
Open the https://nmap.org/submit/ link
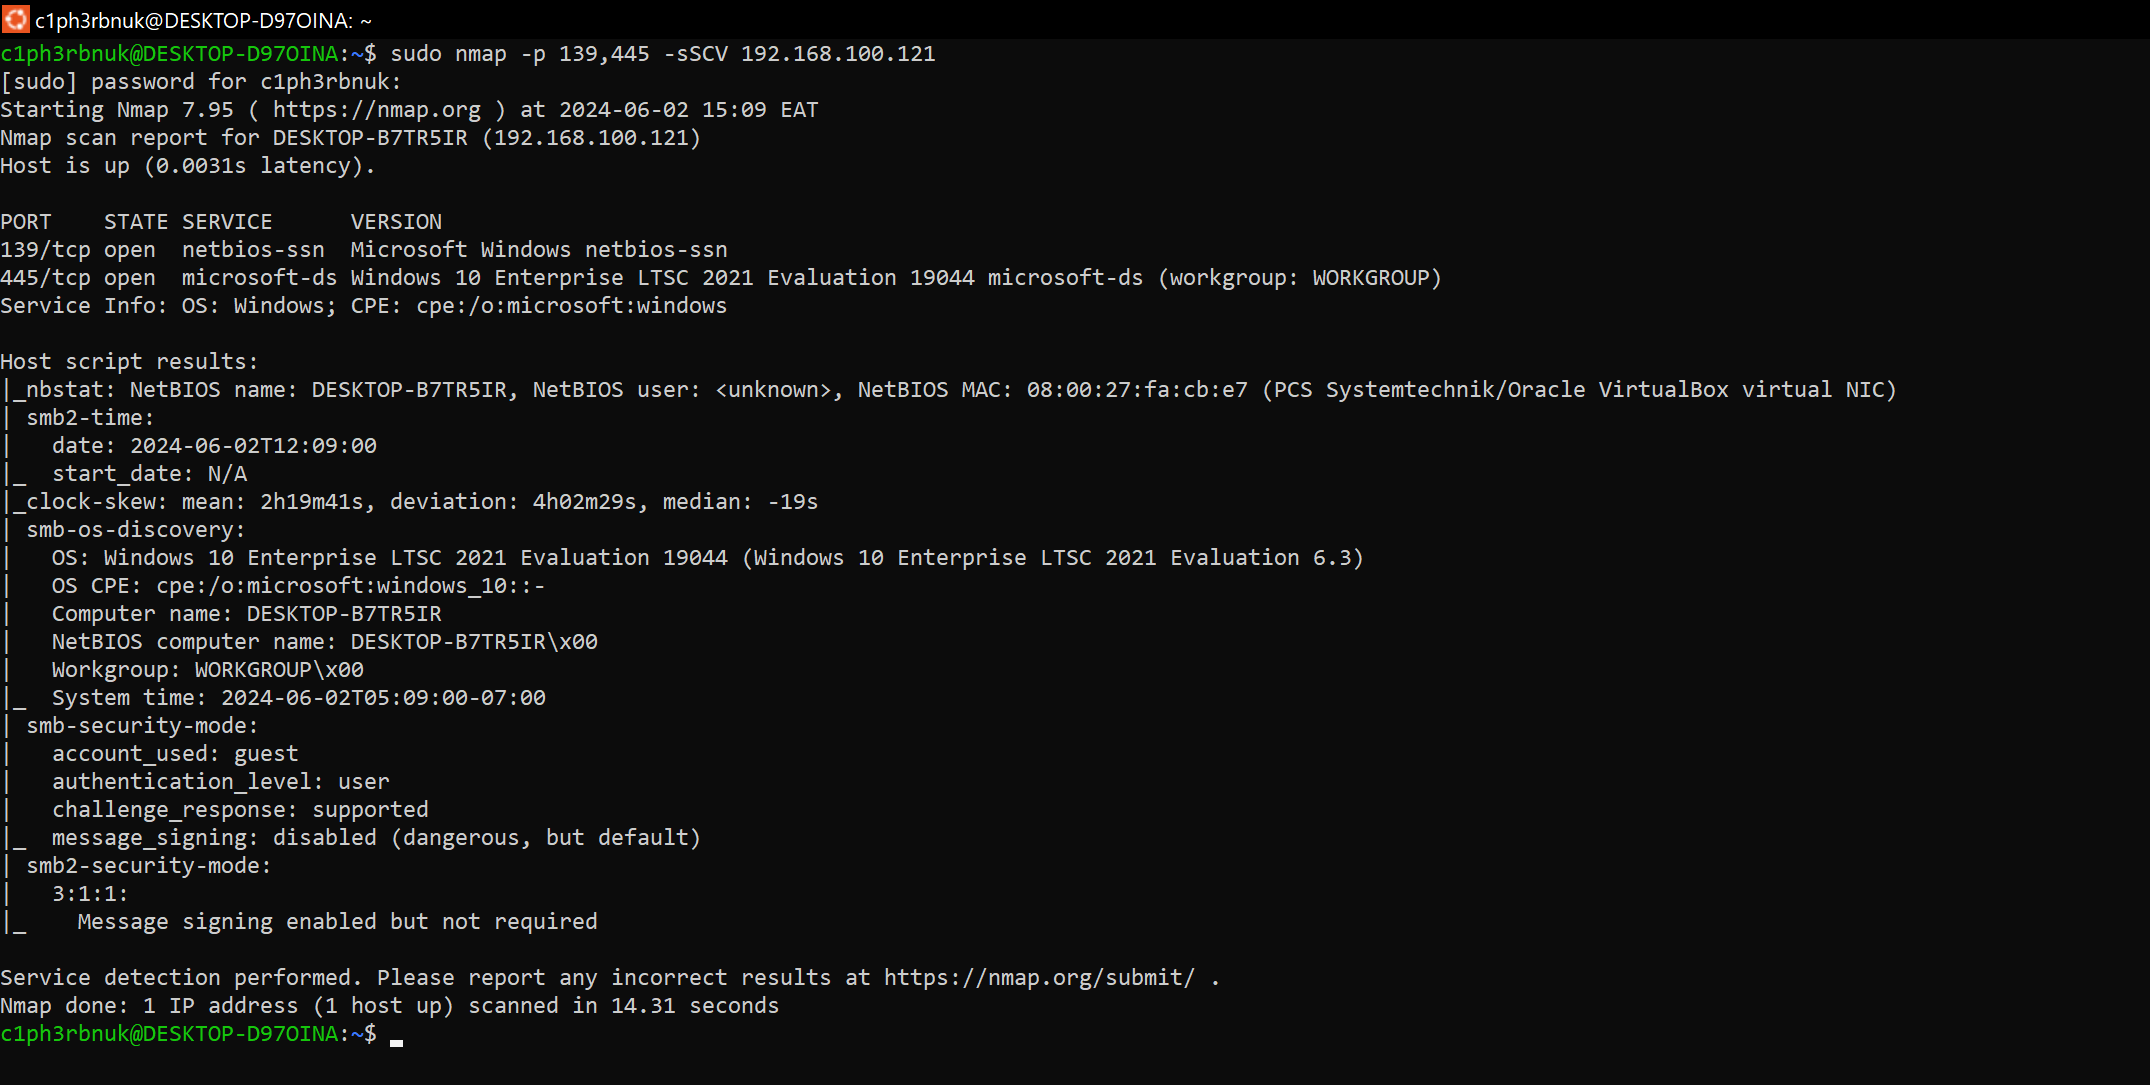pos(1039,978)
